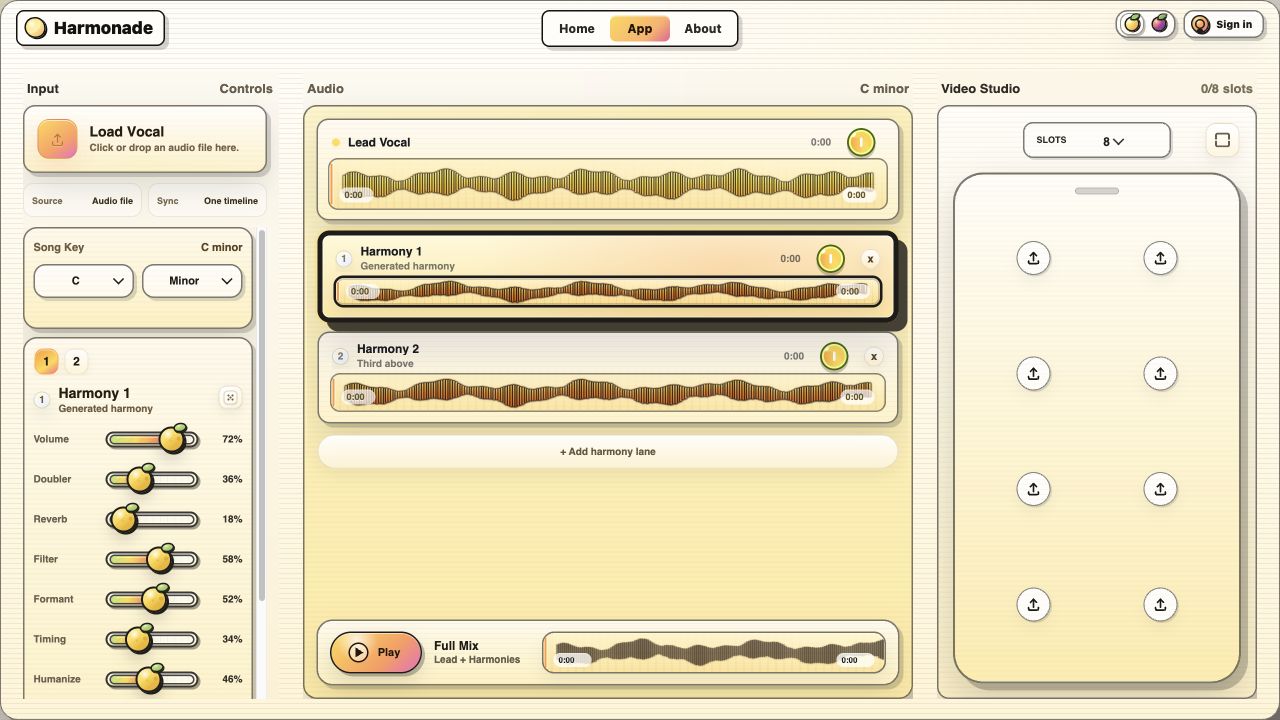Image resolution: width=1280 pixels, height=720 pixels.
Task: Click the "Third above" subtitle text
Action: (x=385, y=364)
